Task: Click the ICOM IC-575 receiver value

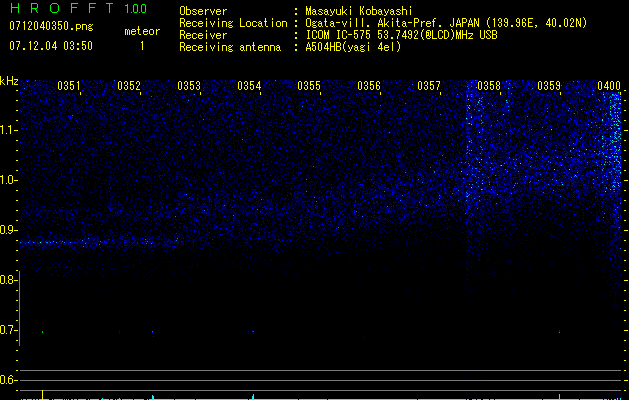Action: 401,35
